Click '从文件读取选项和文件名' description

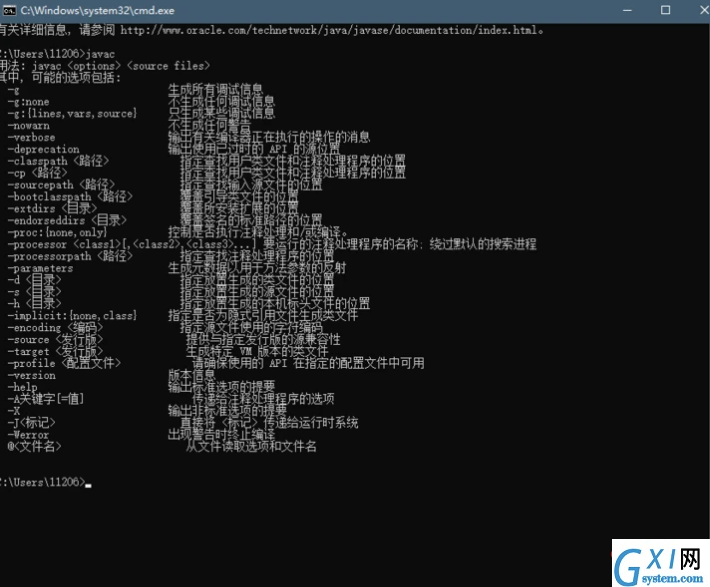(x=251, y=447)
